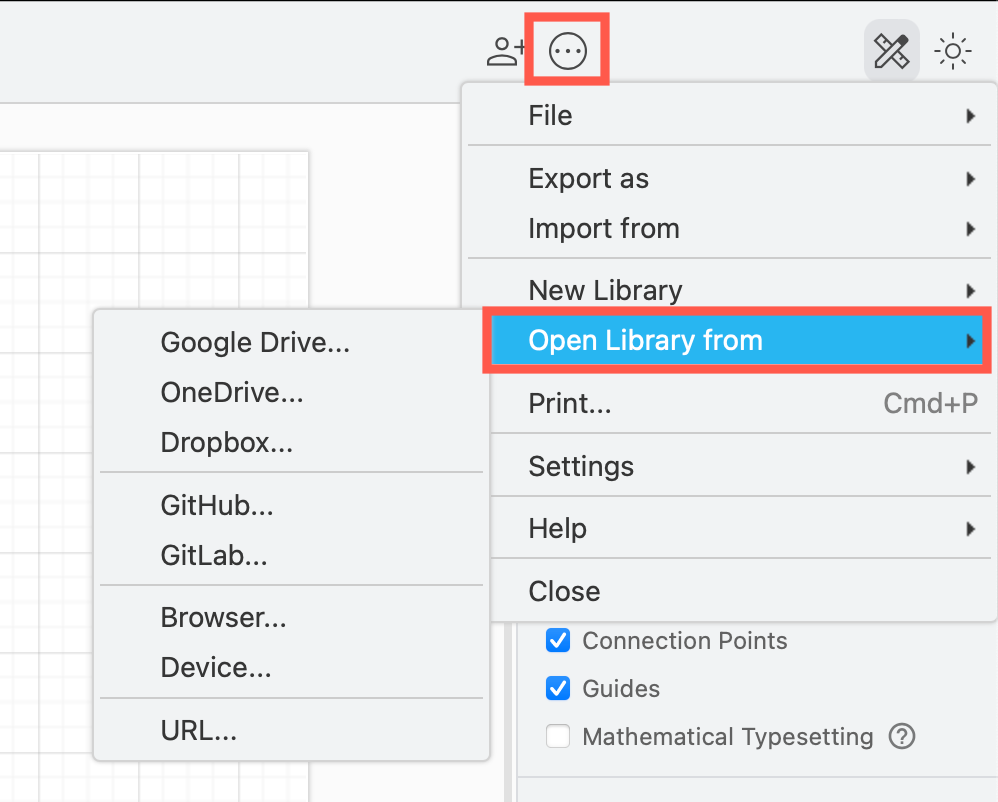Viewport: 998px width, 802px height.
Task: Click the light theme sun icon
Action: pyautogui.click(x=952, y=50)
